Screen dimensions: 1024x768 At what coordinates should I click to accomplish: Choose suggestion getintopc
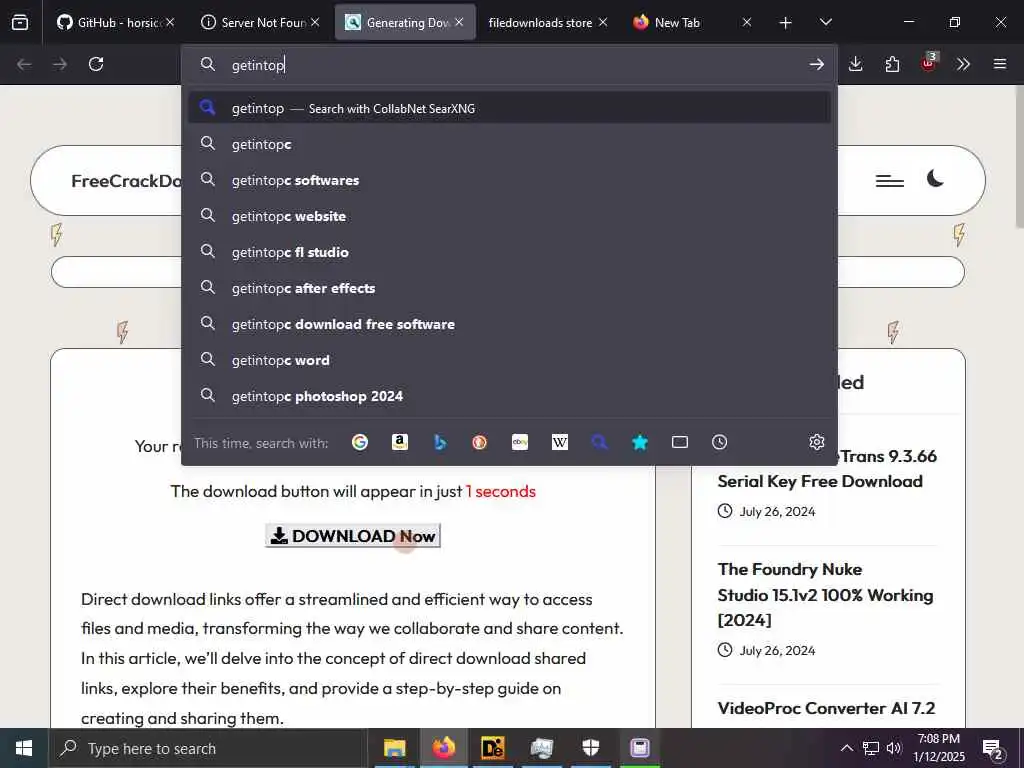[509, 144]
